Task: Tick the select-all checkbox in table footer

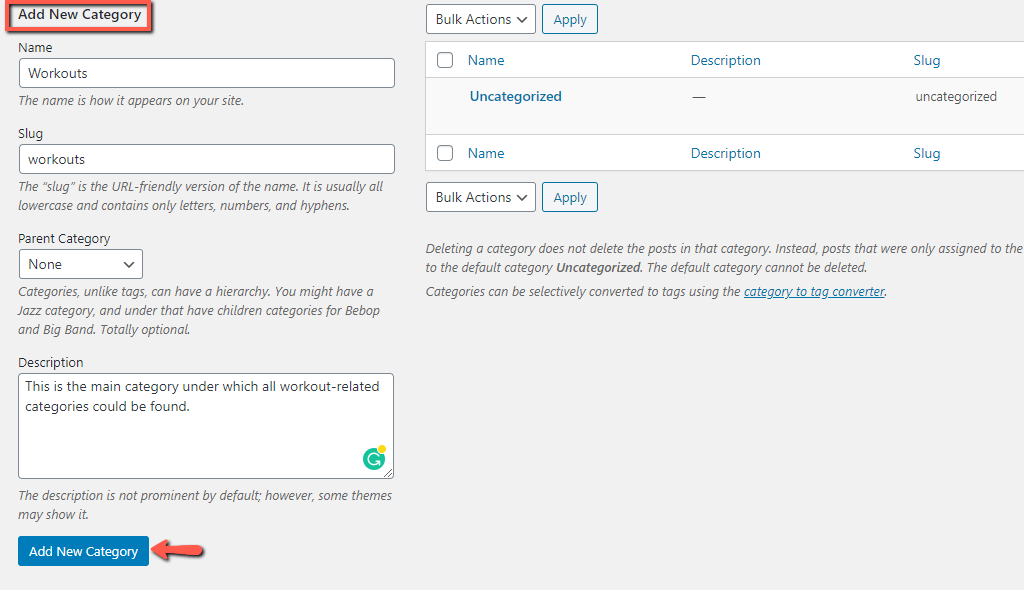Action: pyautogui.click(x=445, y=153)
